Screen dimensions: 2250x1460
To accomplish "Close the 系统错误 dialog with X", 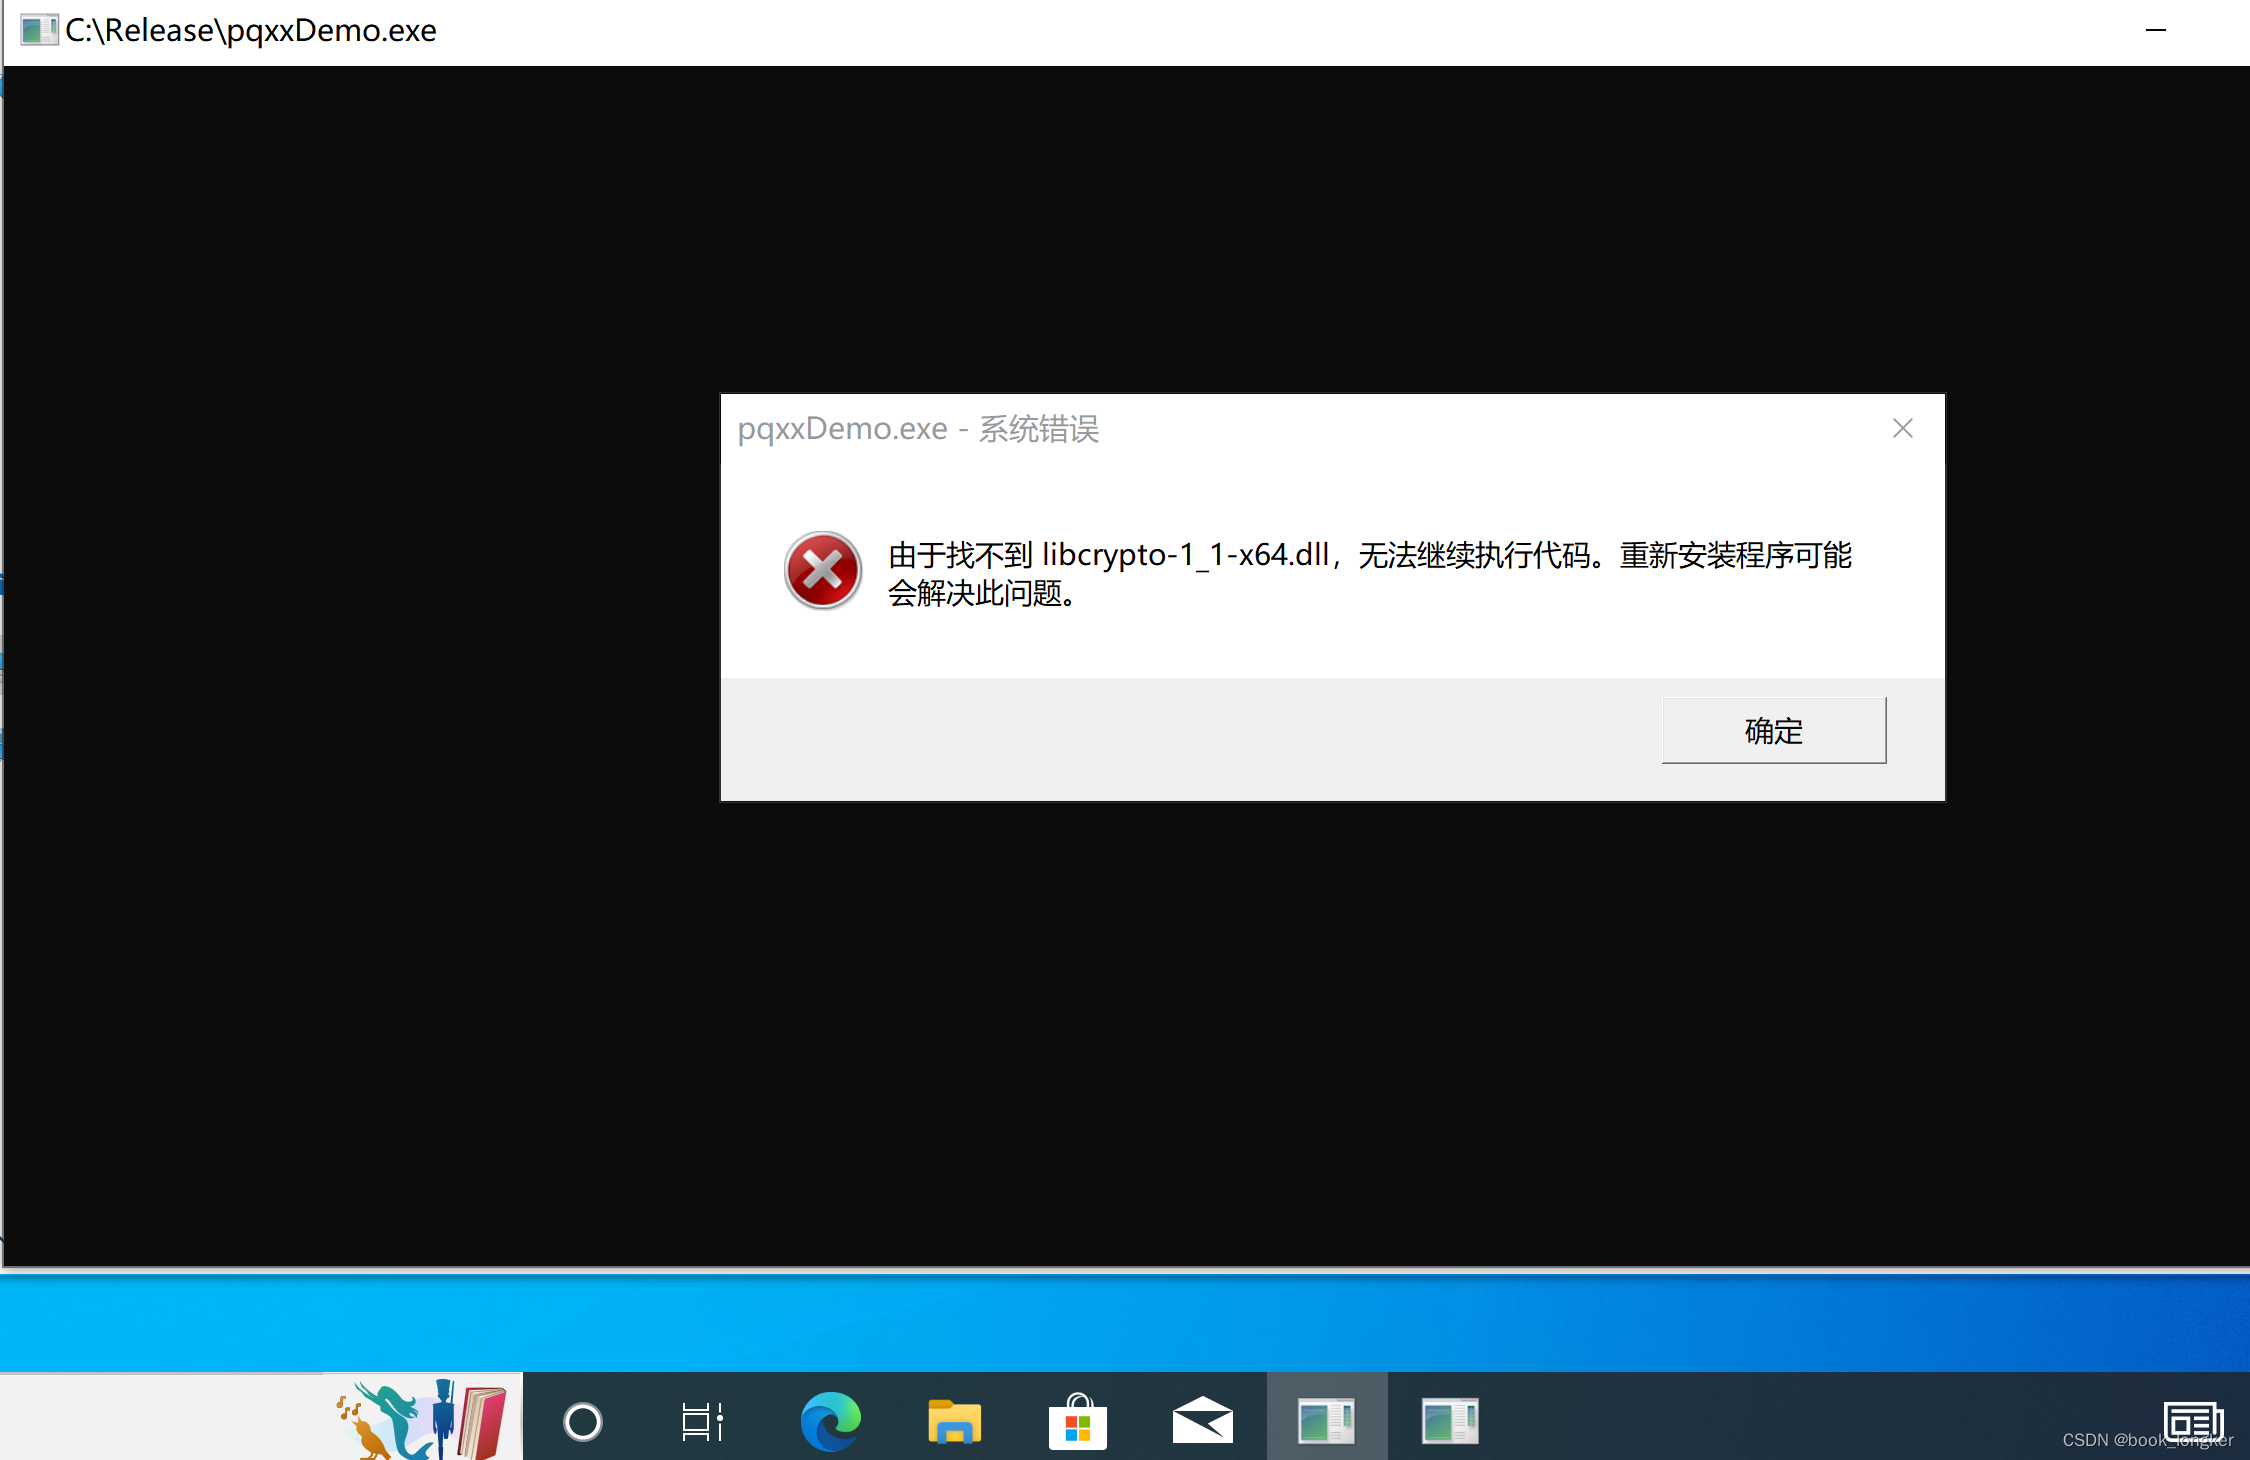I will tap(1902, 429).
